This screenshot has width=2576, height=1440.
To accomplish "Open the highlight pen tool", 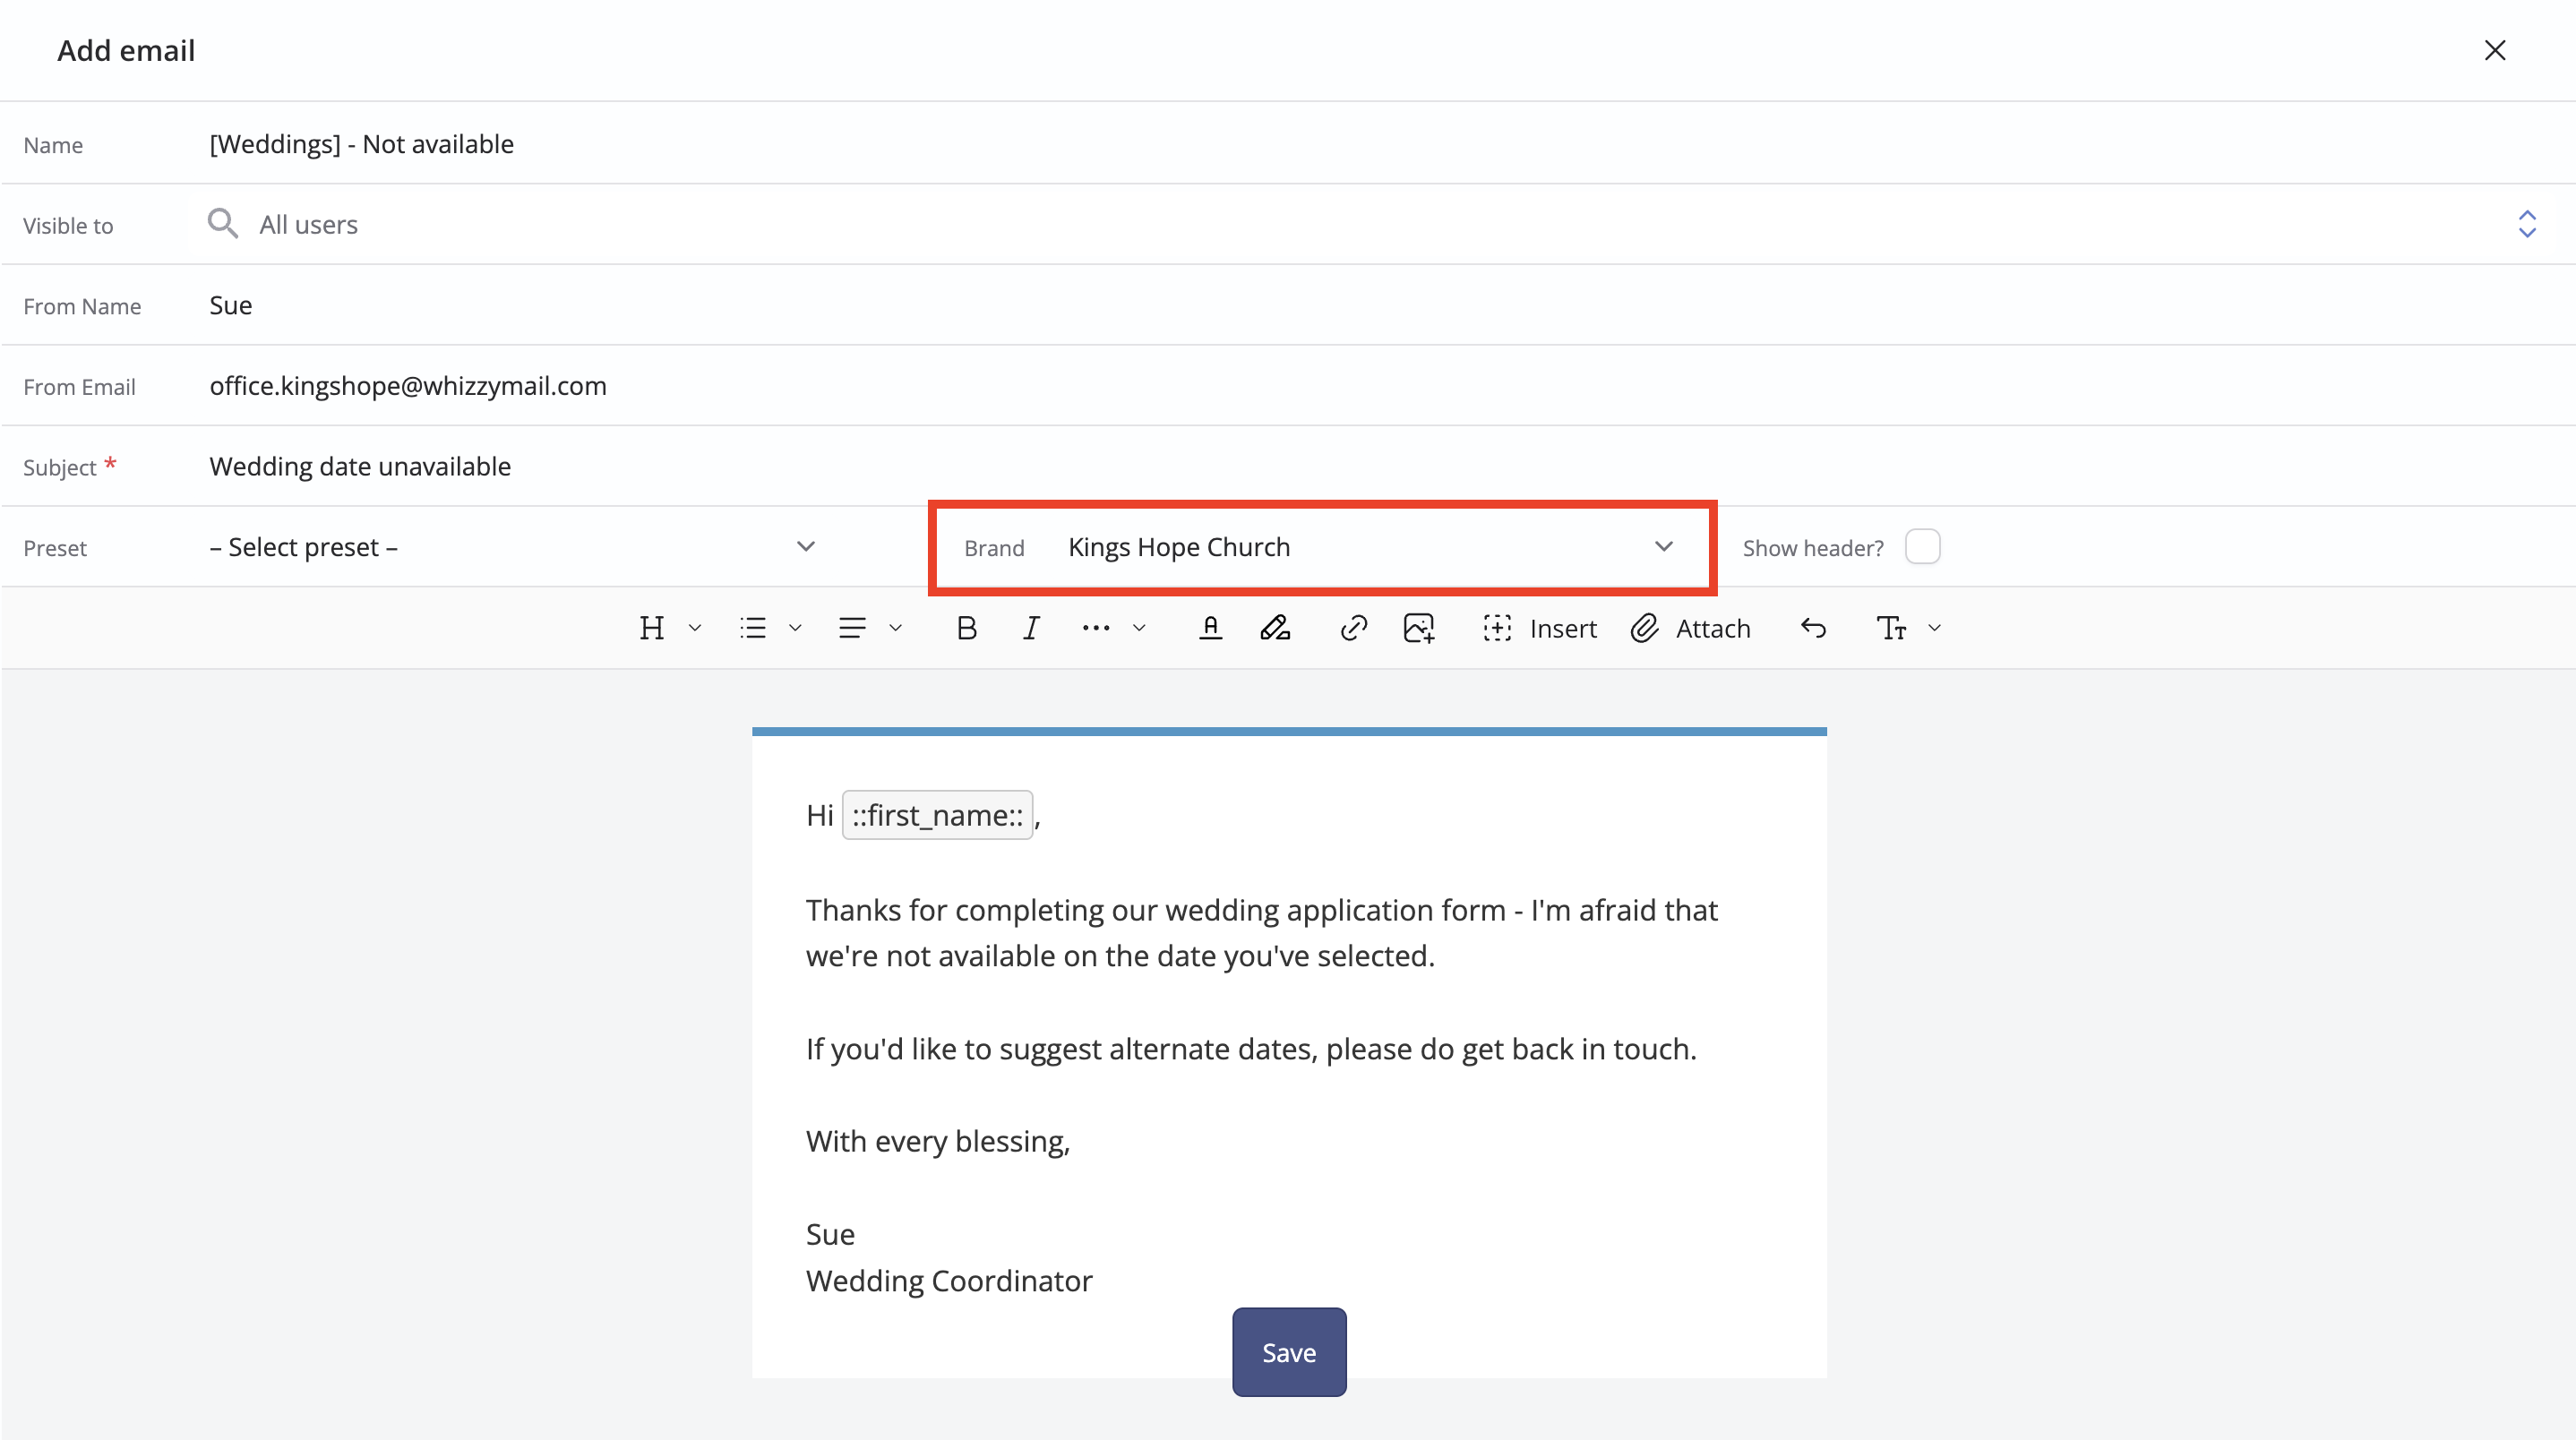I will pos(1275,628).
